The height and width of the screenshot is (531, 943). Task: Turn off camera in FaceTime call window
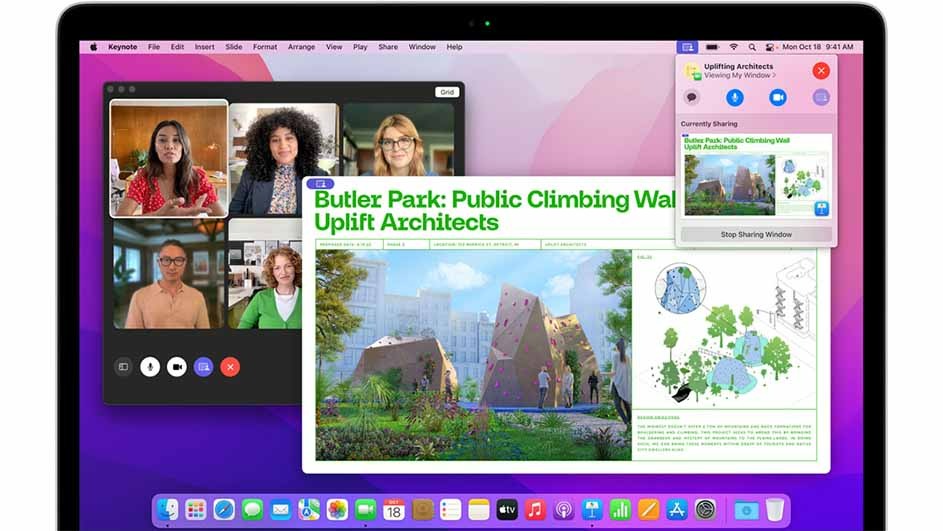pos(177,367)
